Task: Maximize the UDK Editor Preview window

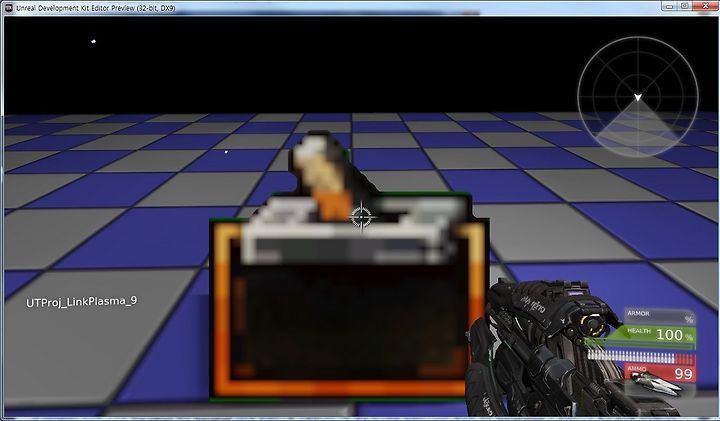Action: coord(684,6)
